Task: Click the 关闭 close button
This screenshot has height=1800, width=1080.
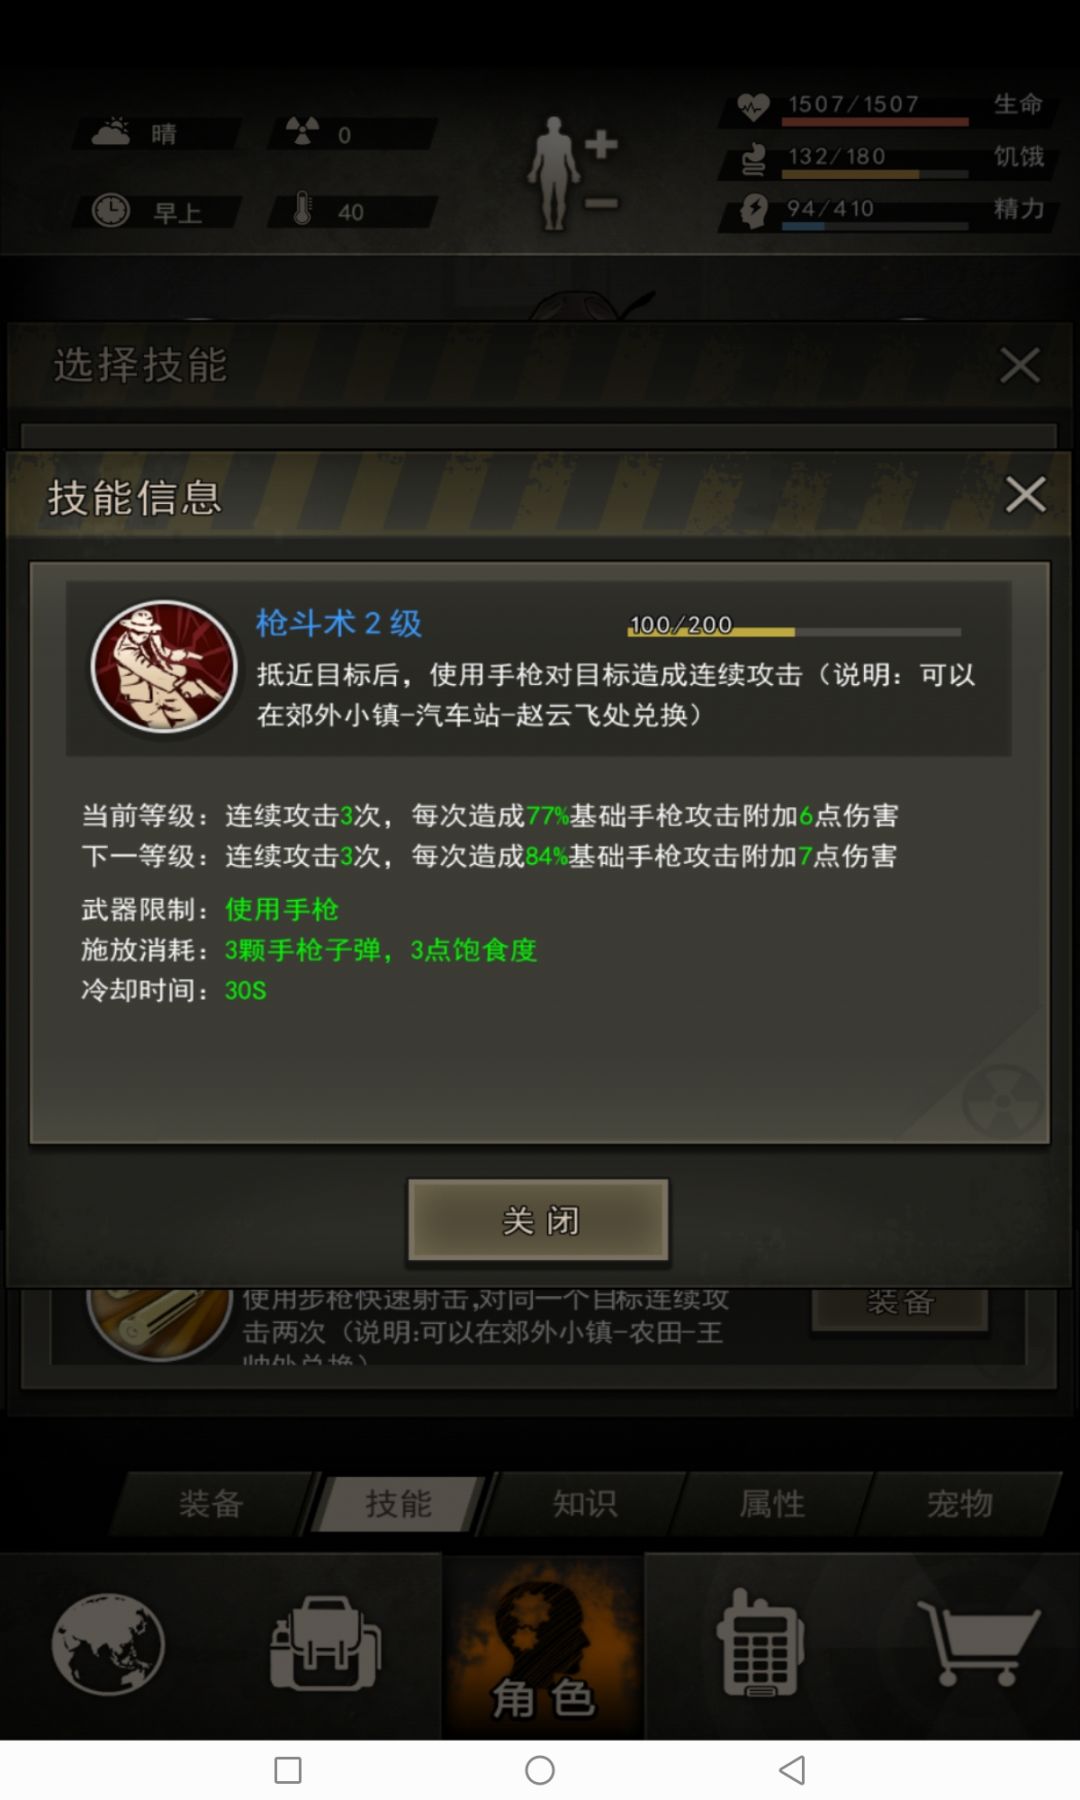Action: point(538,1220)
